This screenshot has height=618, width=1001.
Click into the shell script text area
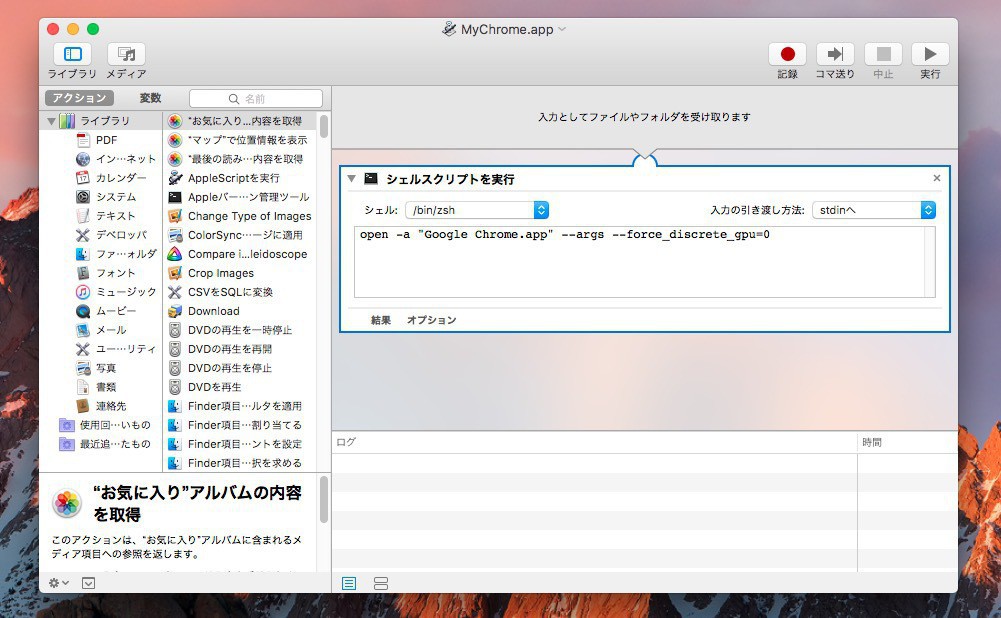click(x=645, y=262)
